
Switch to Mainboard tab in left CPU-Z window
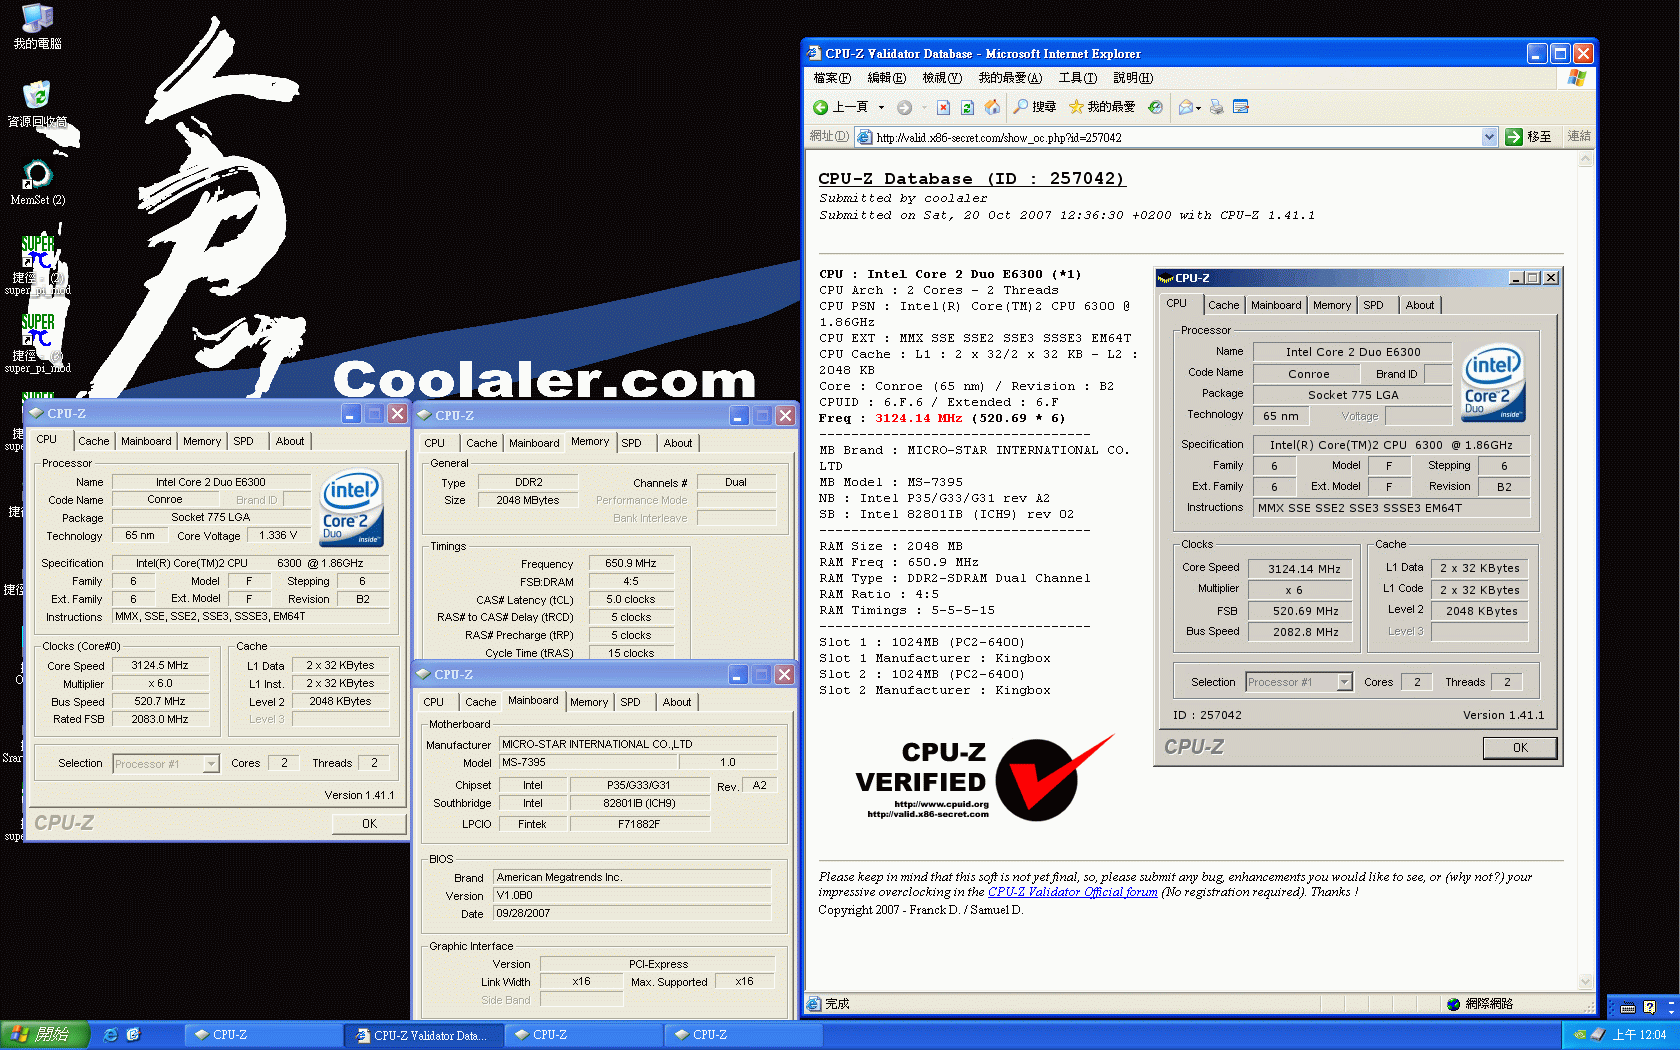pos(146,441)
